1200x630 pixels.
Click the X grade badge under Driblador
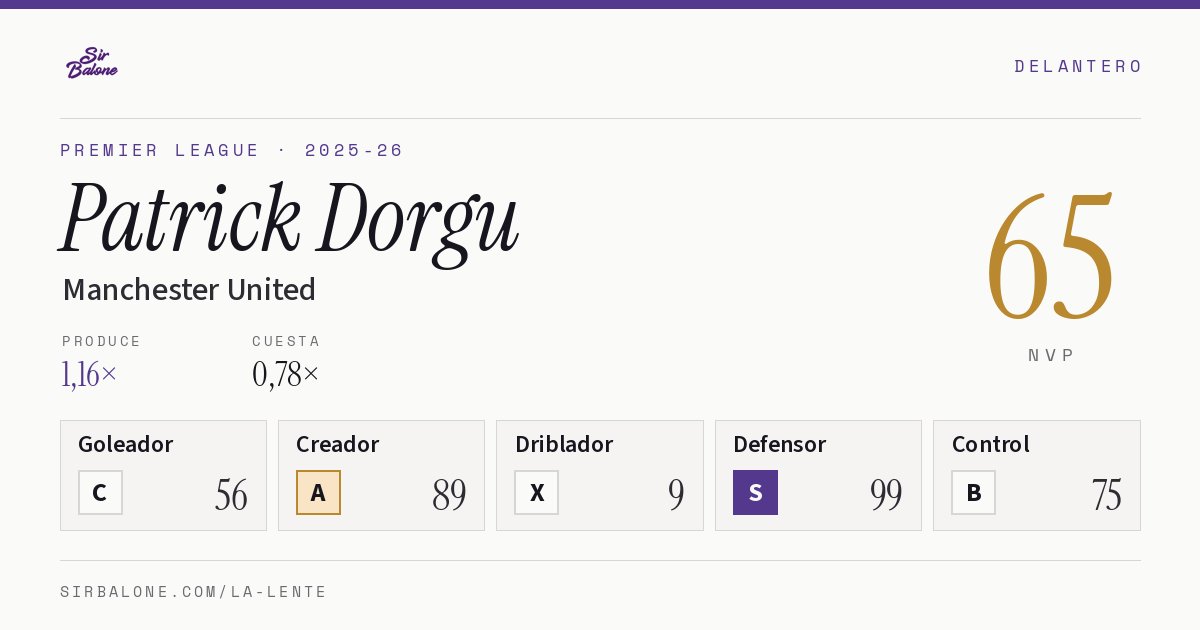click(x=537, y=492)
